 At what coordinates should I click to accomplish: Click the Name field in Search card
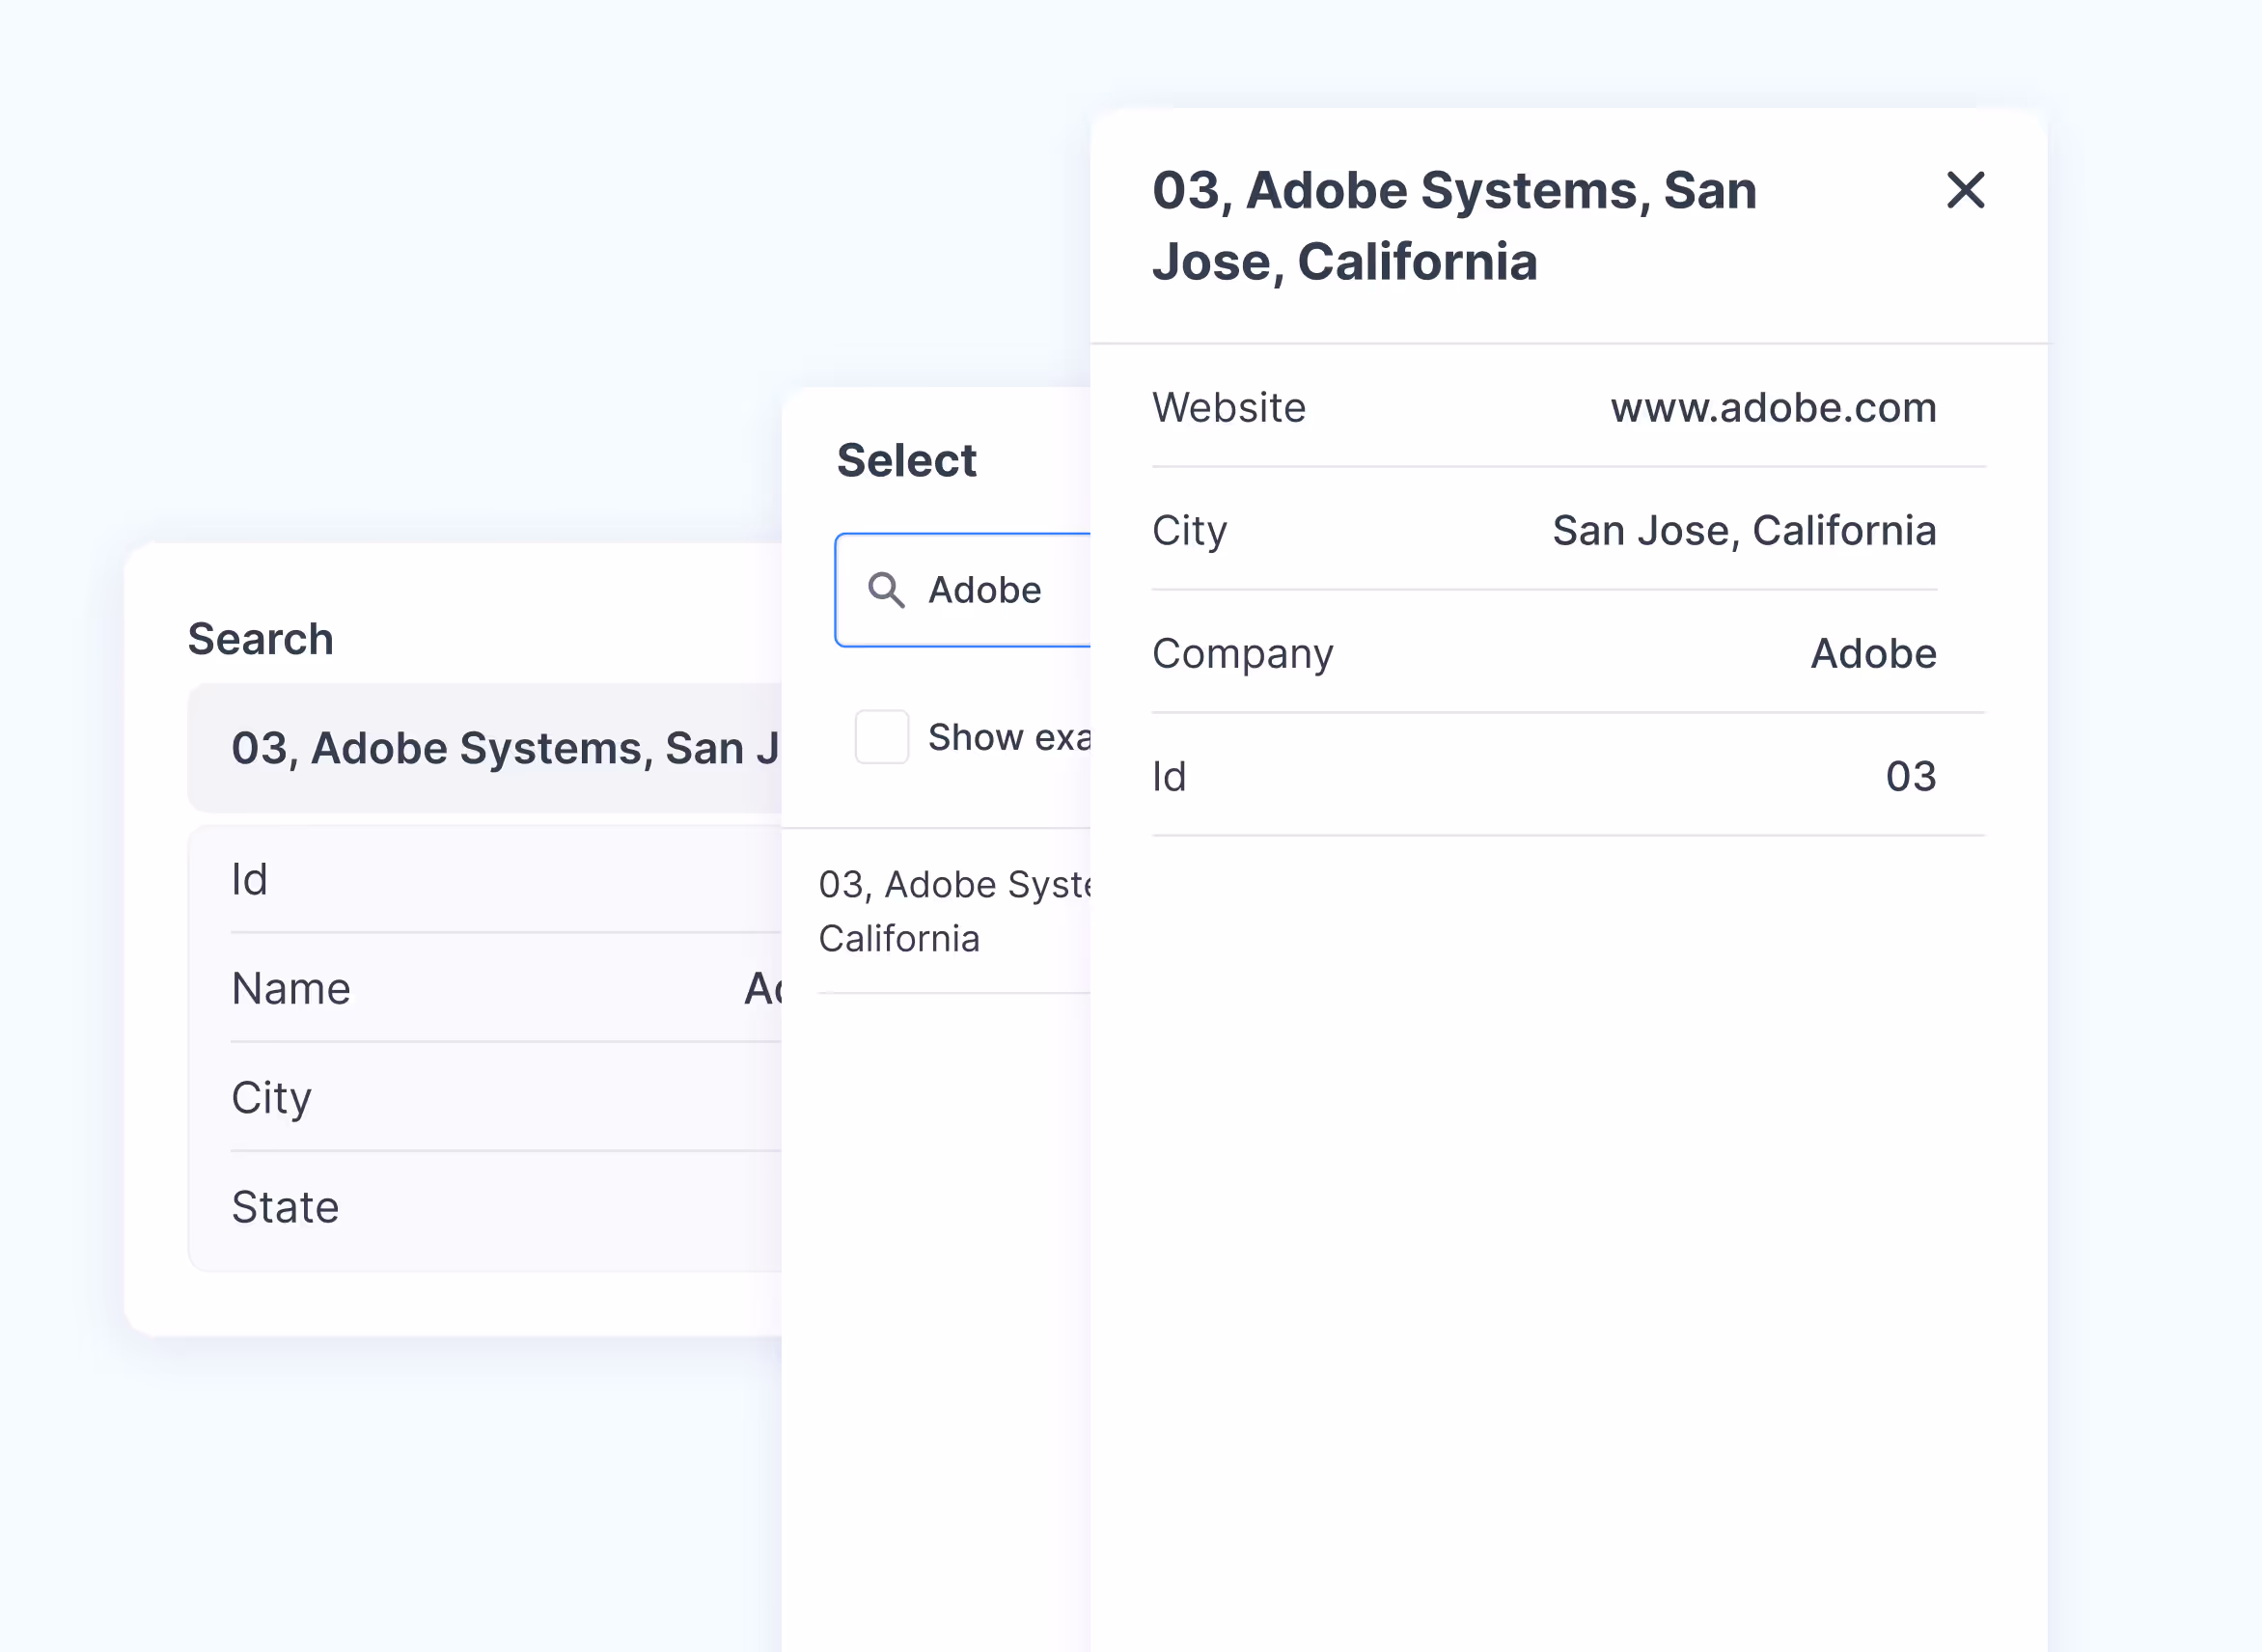click(x=291, y=989)
